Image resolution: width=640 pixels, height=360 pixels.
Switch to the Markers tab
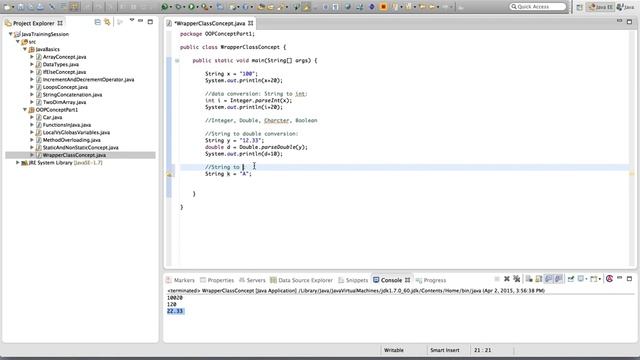tap(180, 280)
